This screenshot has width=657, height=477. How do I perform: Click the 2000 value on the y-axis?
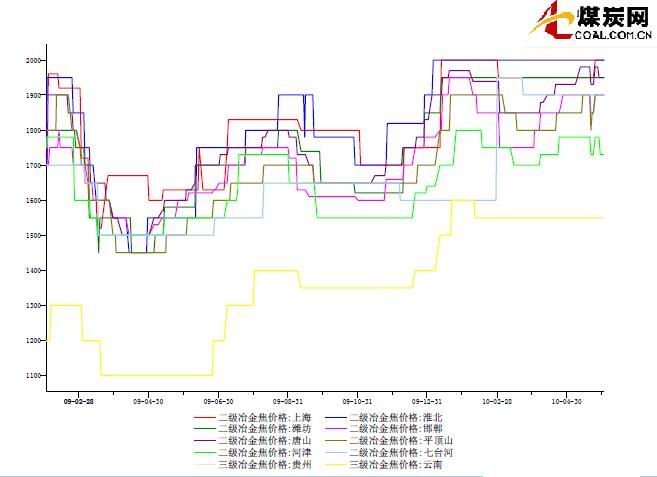click(x=33, y=61)
